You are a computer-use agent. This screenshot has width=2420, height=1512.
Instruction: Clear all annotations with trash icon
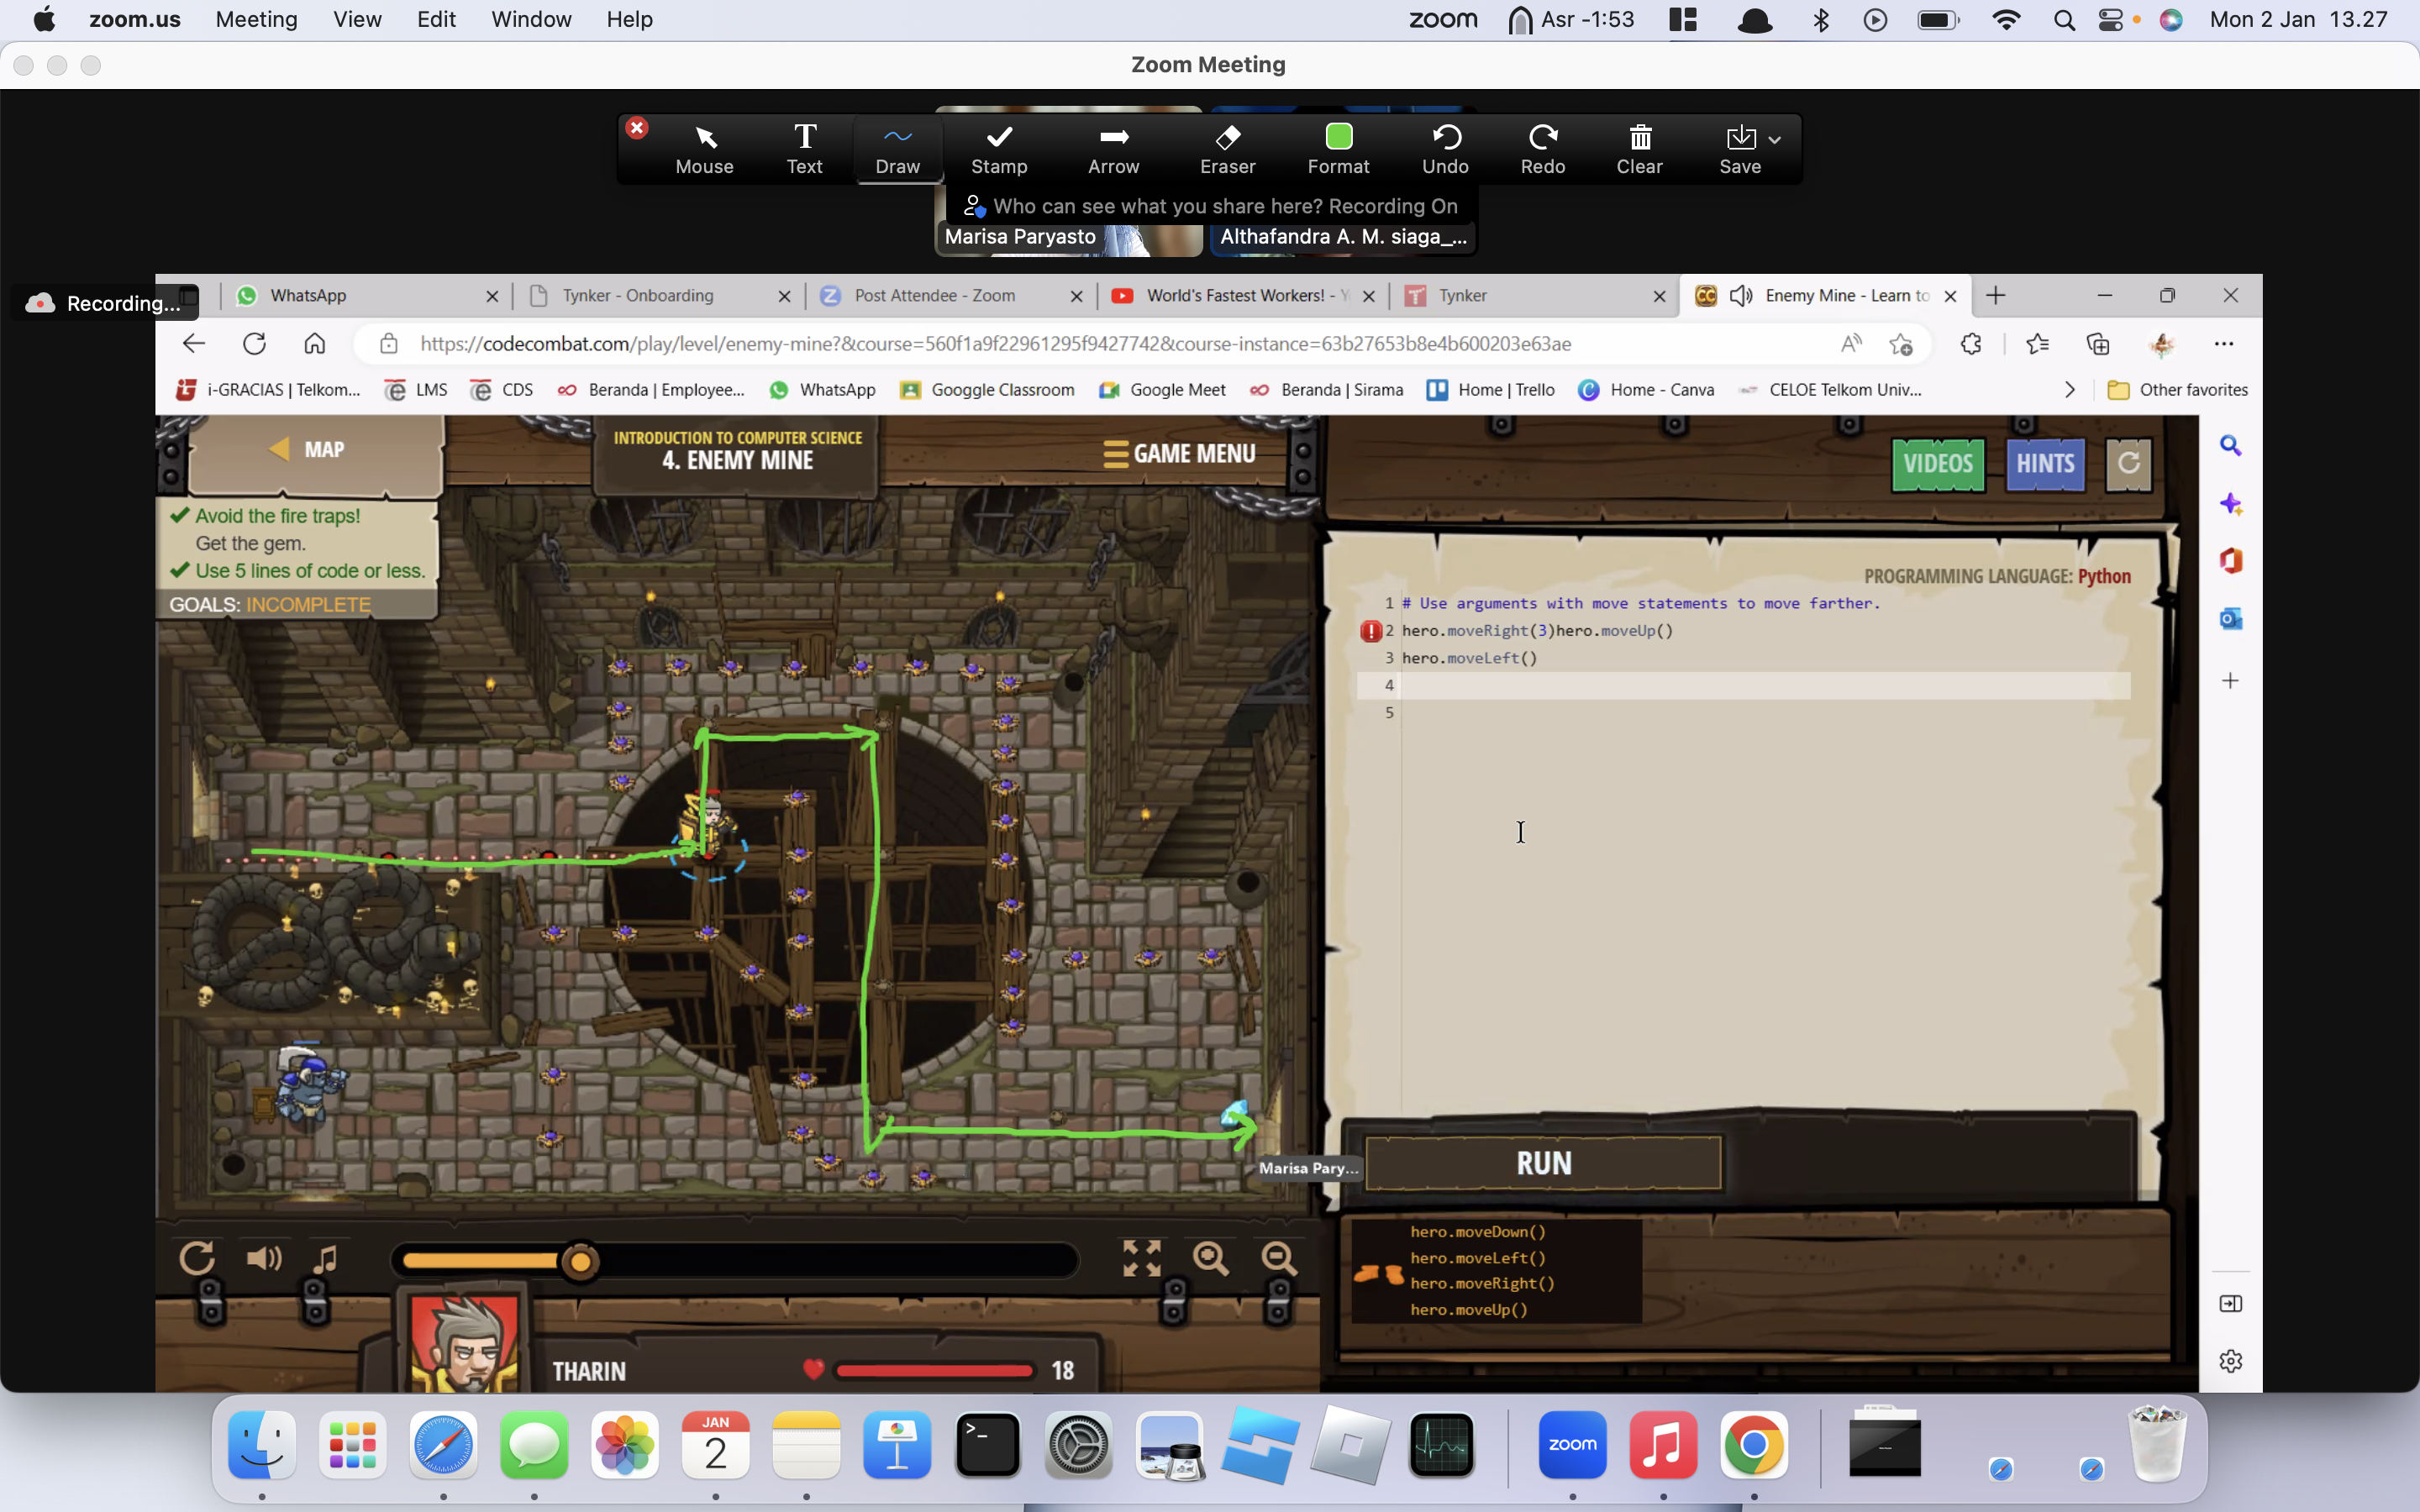tap(1639, 149)
